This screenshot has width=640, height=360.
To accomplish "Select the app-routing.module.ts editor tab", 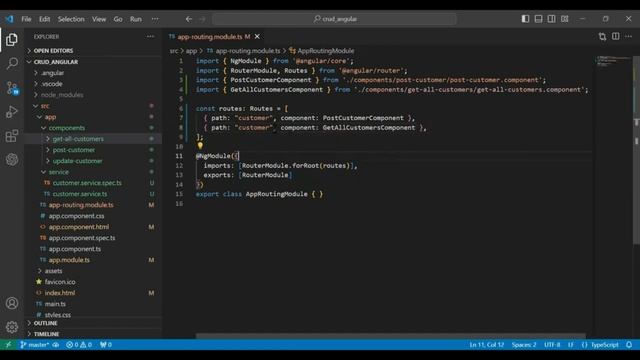I will point(214,37).
